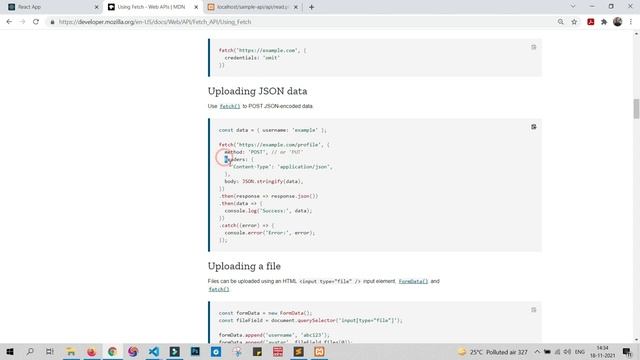
Task: Click the 'Content-Type' header code line
Action: click(282, 167)
